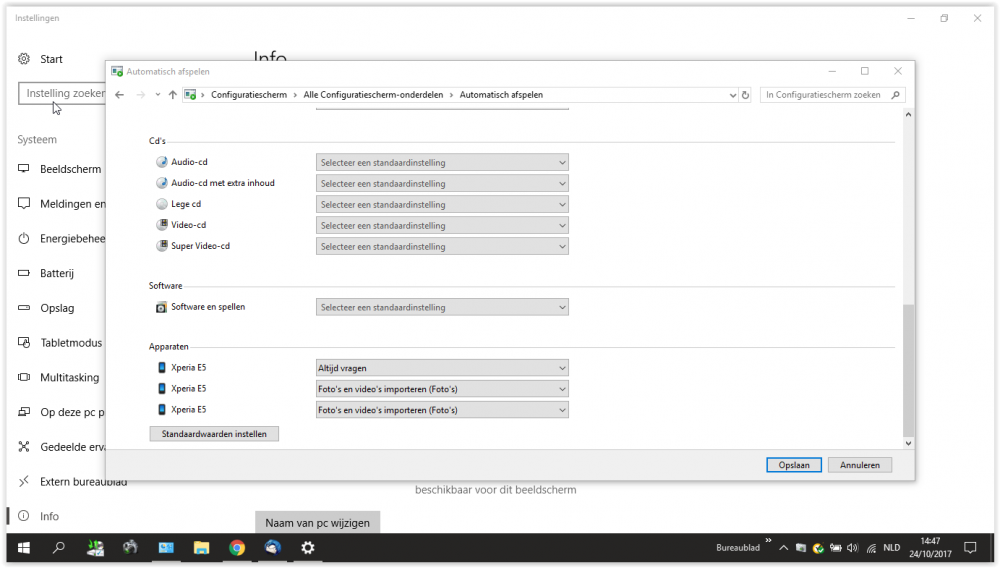The image size is (1000, 568).
Task: Open File Explorer from the taskbar
Action: [201, 548]
